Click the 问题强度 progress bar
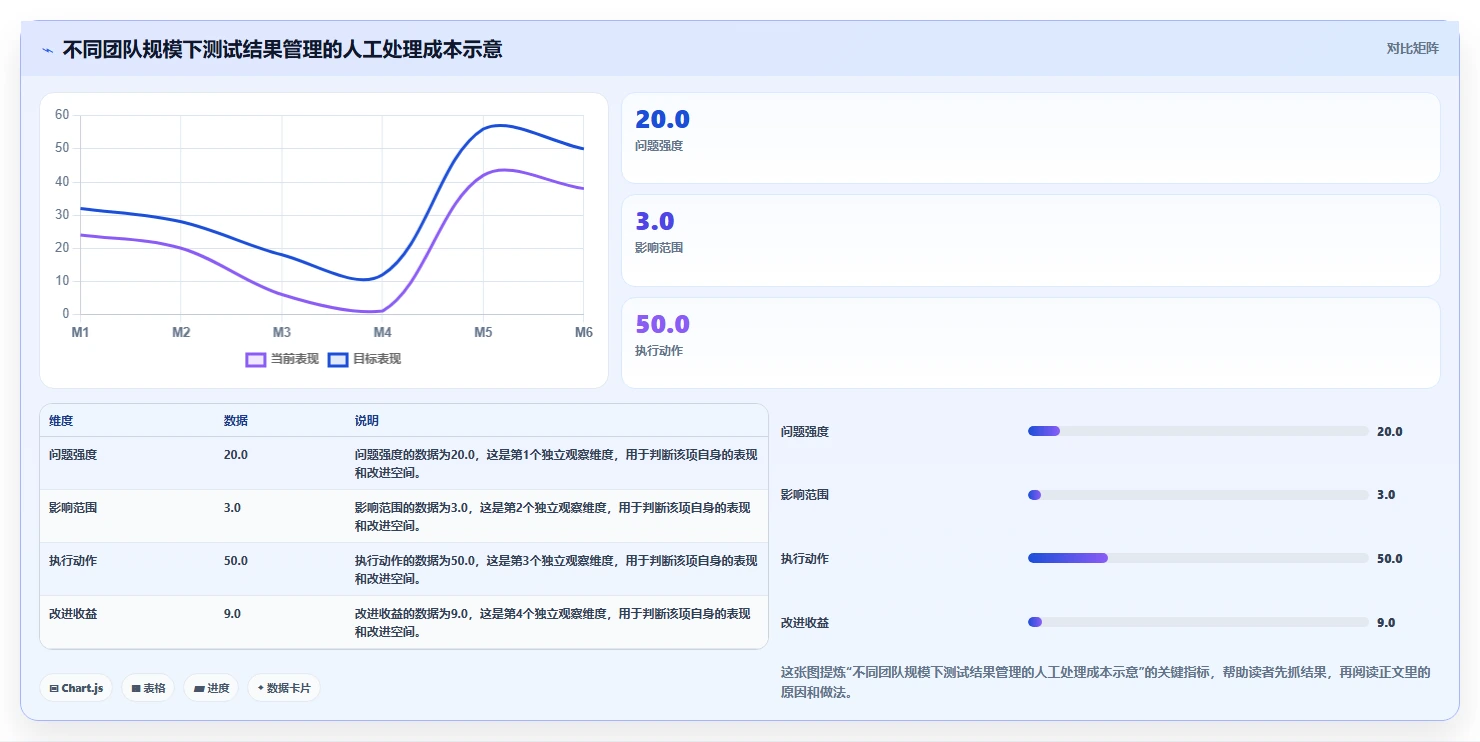 1198,431
